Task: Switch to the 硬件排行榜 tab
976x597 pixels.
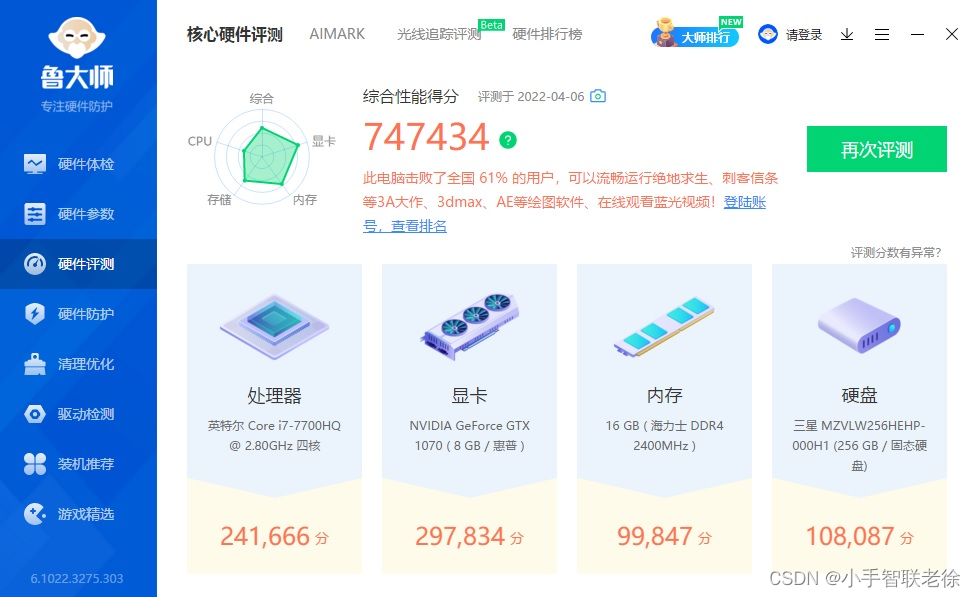Action: coord(547,34)
